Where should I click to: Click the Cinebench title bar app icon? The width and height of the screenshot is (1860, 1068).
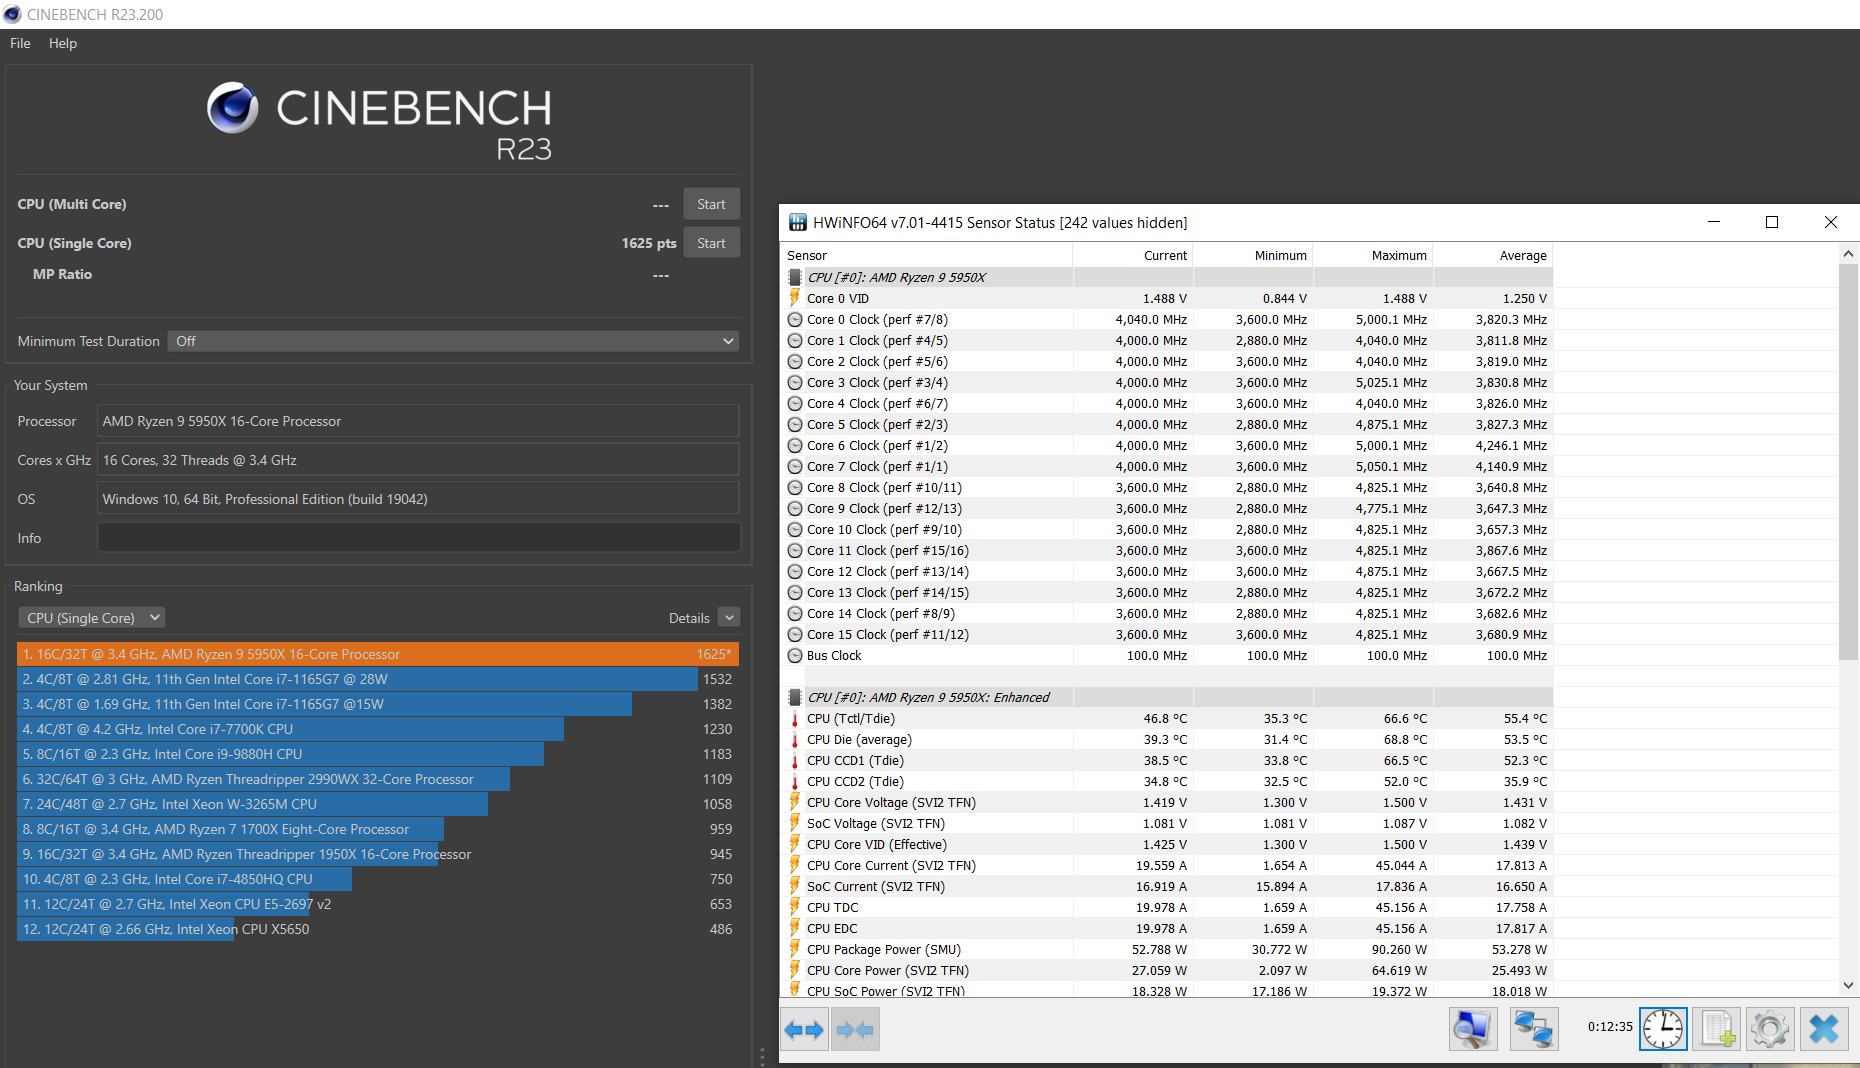[12, 14]
